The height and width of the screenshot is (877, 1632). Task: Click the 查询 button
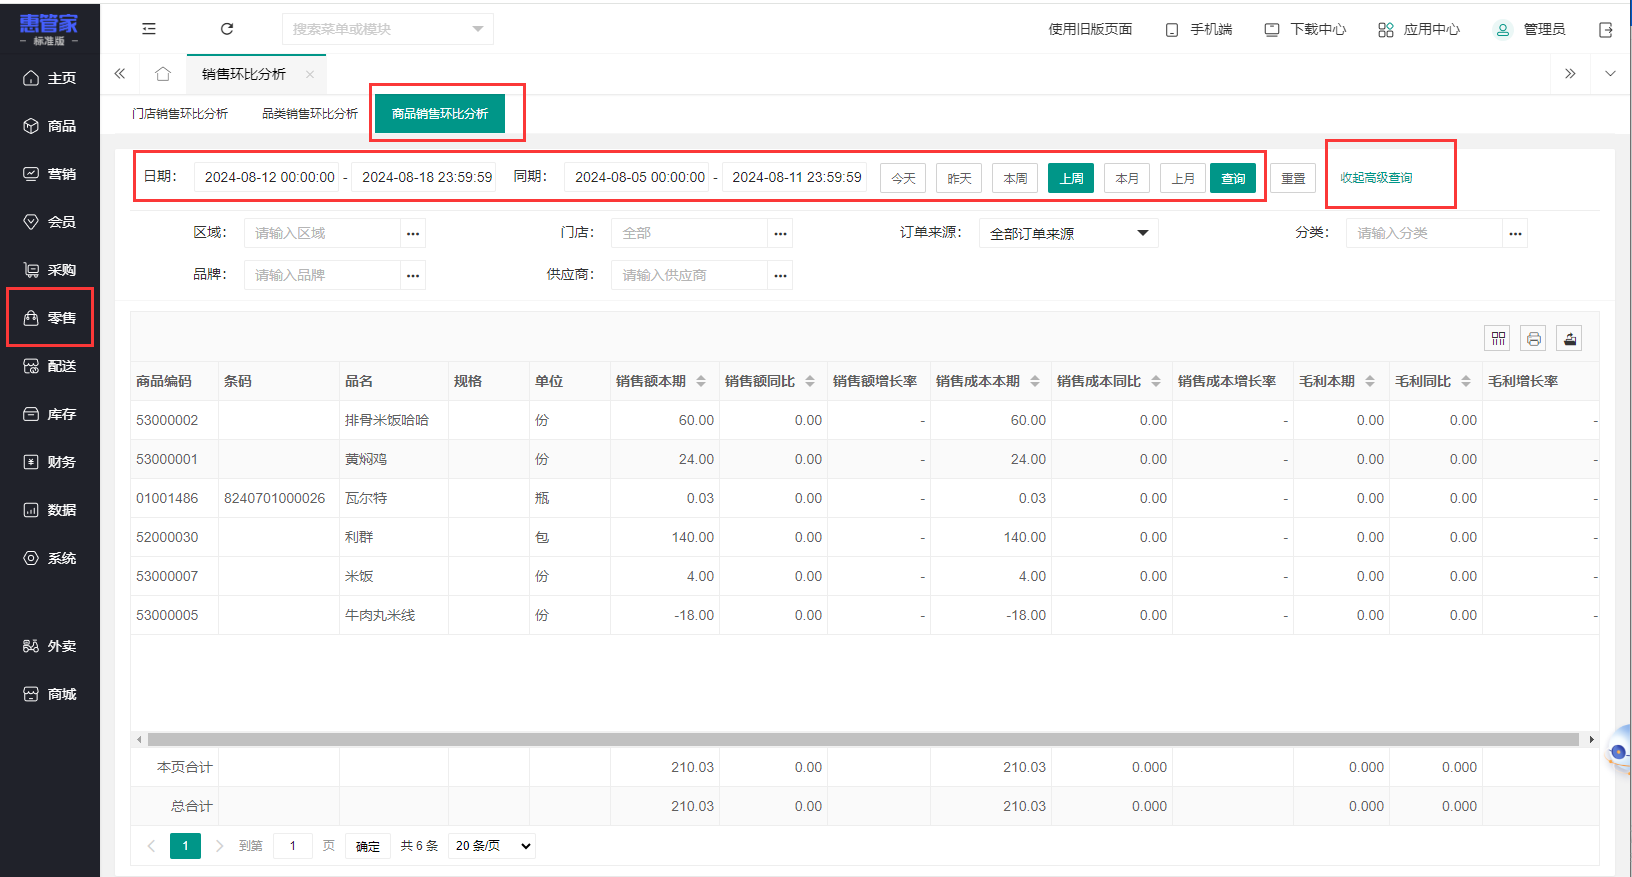1233,178
